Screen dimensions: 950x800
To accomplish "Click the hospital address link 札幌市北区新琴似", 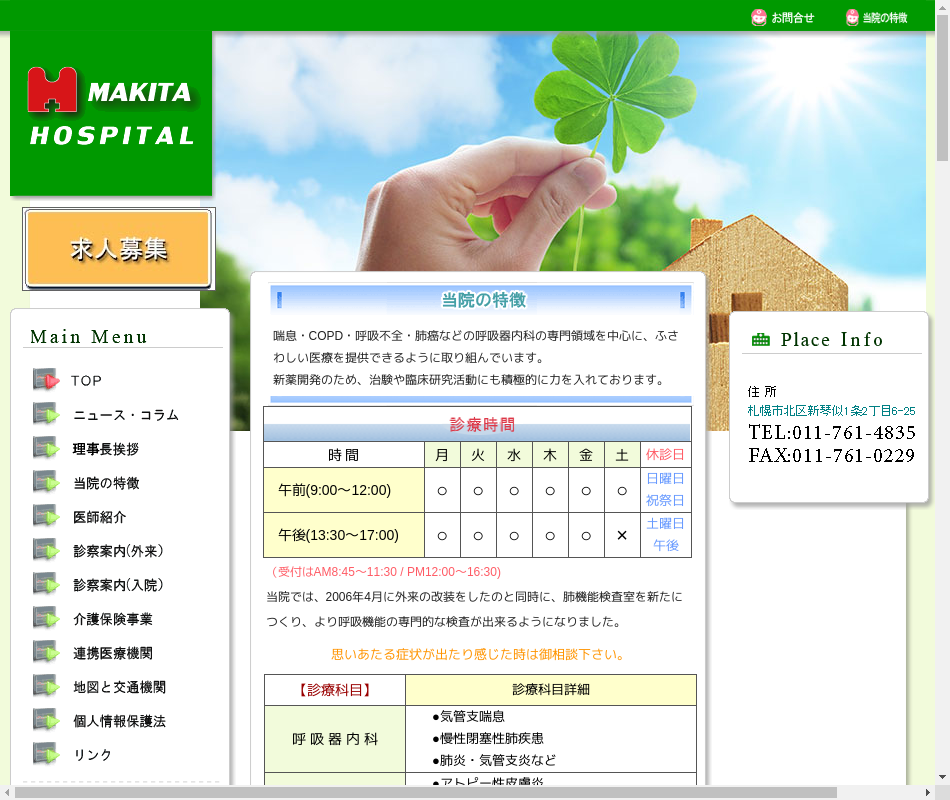I will coord(831,411).
